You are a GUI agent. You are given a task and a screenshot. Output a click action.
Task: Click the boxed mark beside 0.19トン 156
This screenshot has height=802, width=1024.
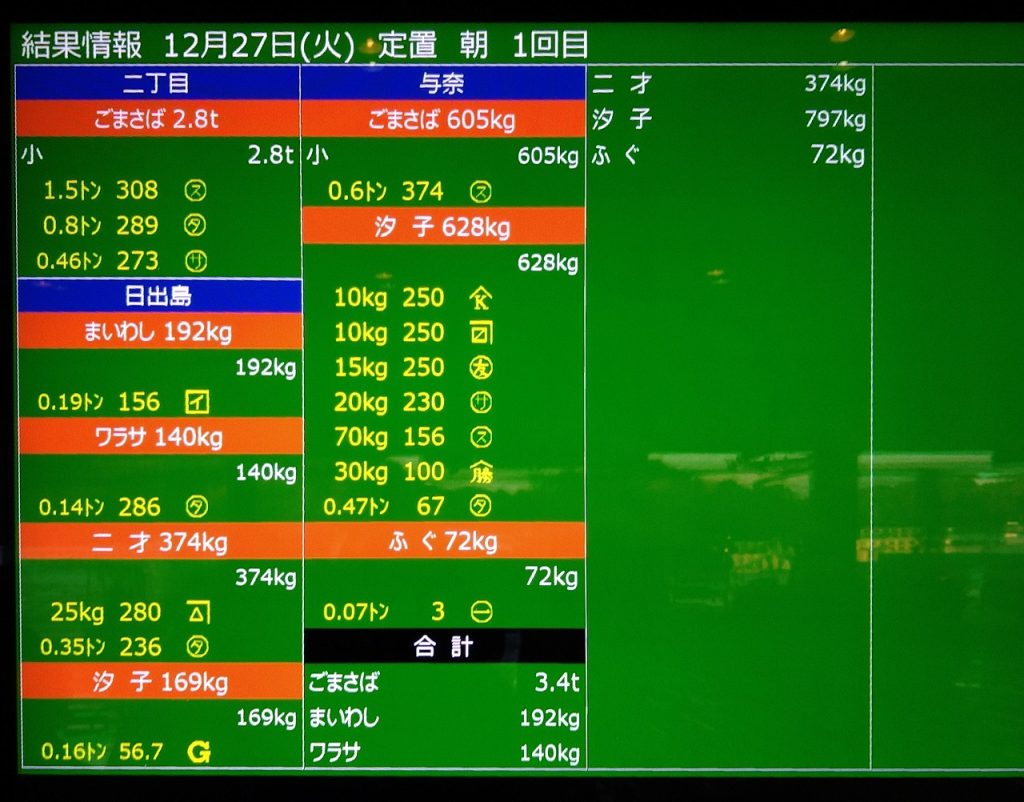pos(197,402)
